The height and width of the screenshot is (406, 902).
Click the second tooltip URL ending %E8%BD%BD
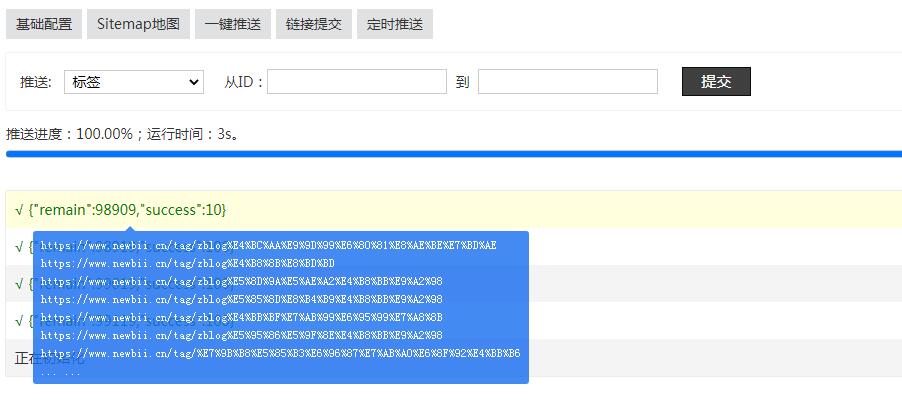point(187,263)
